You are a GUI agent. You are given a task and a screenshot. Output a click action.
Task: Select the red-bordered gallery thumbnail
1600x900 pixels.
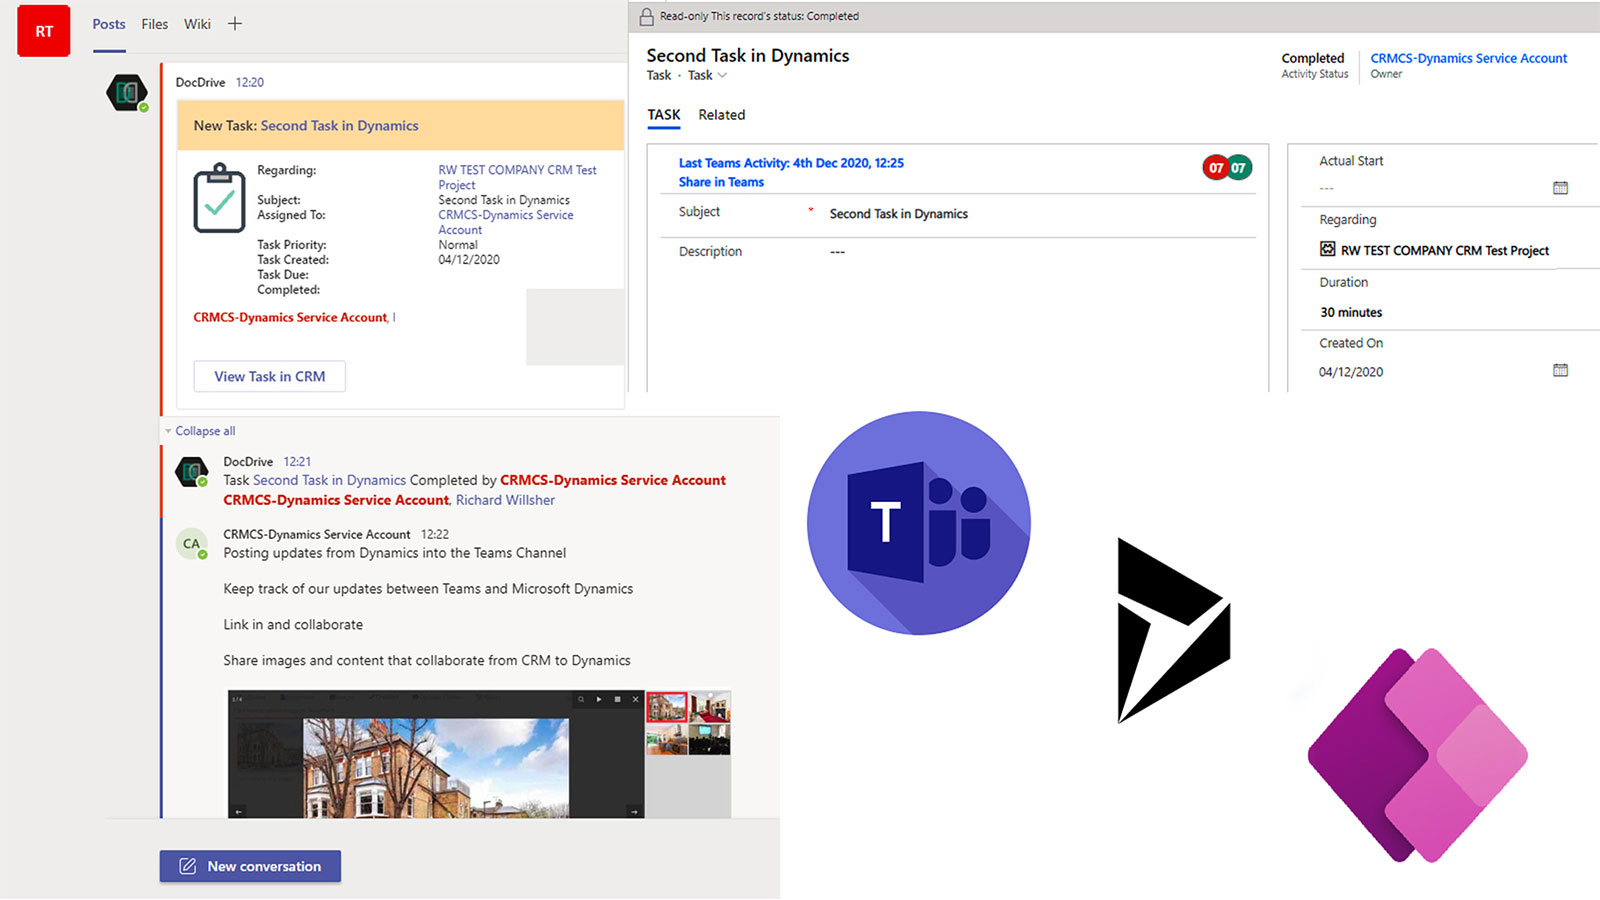[667, 707]
